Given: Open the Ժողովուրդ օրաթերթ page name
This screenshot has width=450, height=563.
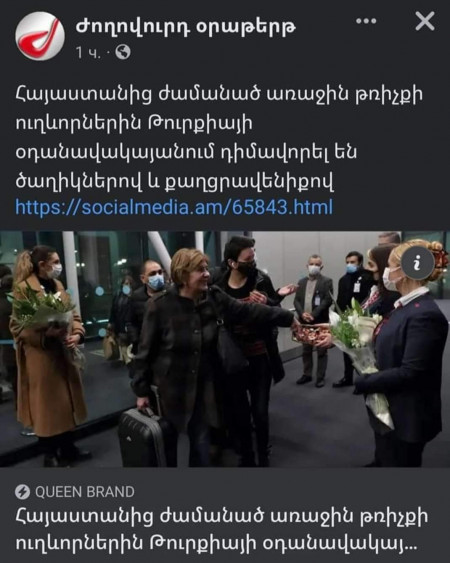Looking at the screenshot, I should pyautogui.click(x=186, y=27).
